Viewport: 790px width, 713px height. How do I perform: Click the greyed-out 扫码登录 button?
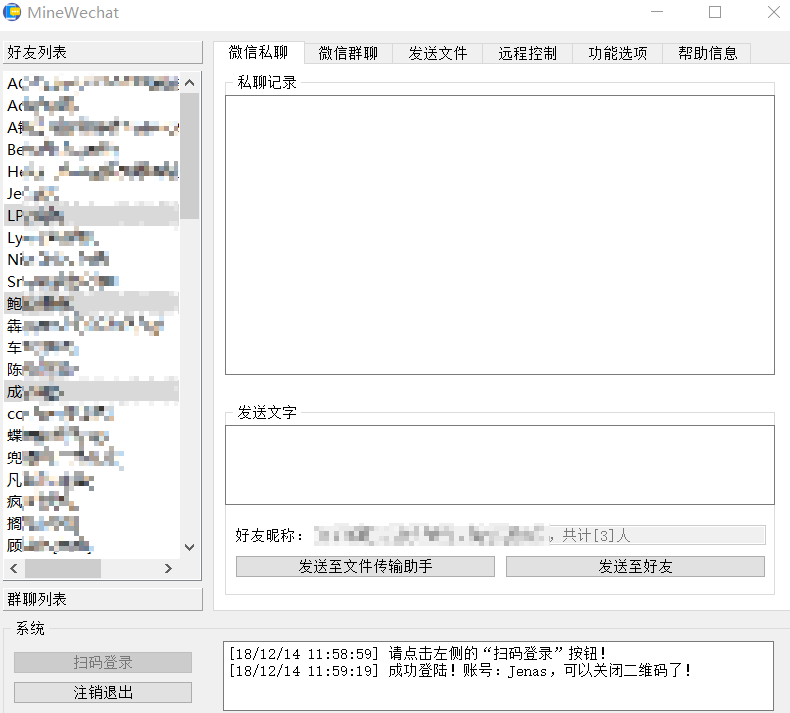103,662
